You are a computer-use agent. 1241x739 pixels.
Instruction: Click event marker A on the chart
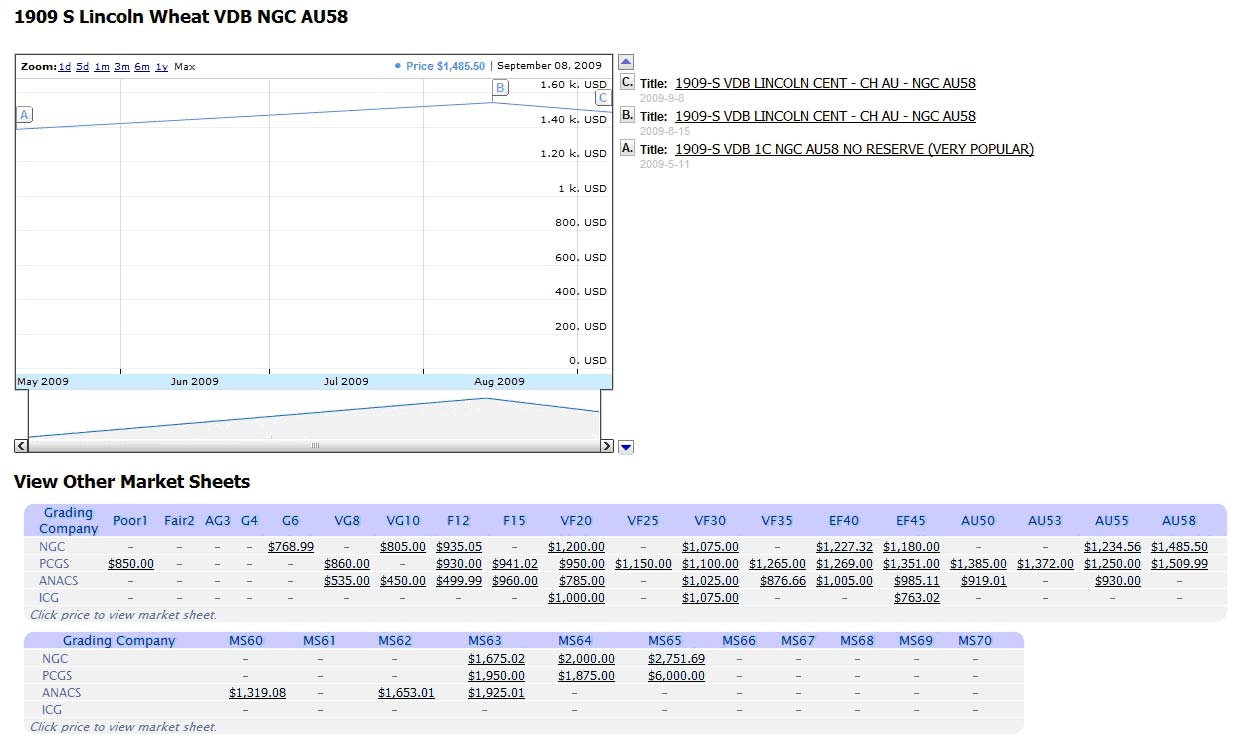(x=23, y=114)
